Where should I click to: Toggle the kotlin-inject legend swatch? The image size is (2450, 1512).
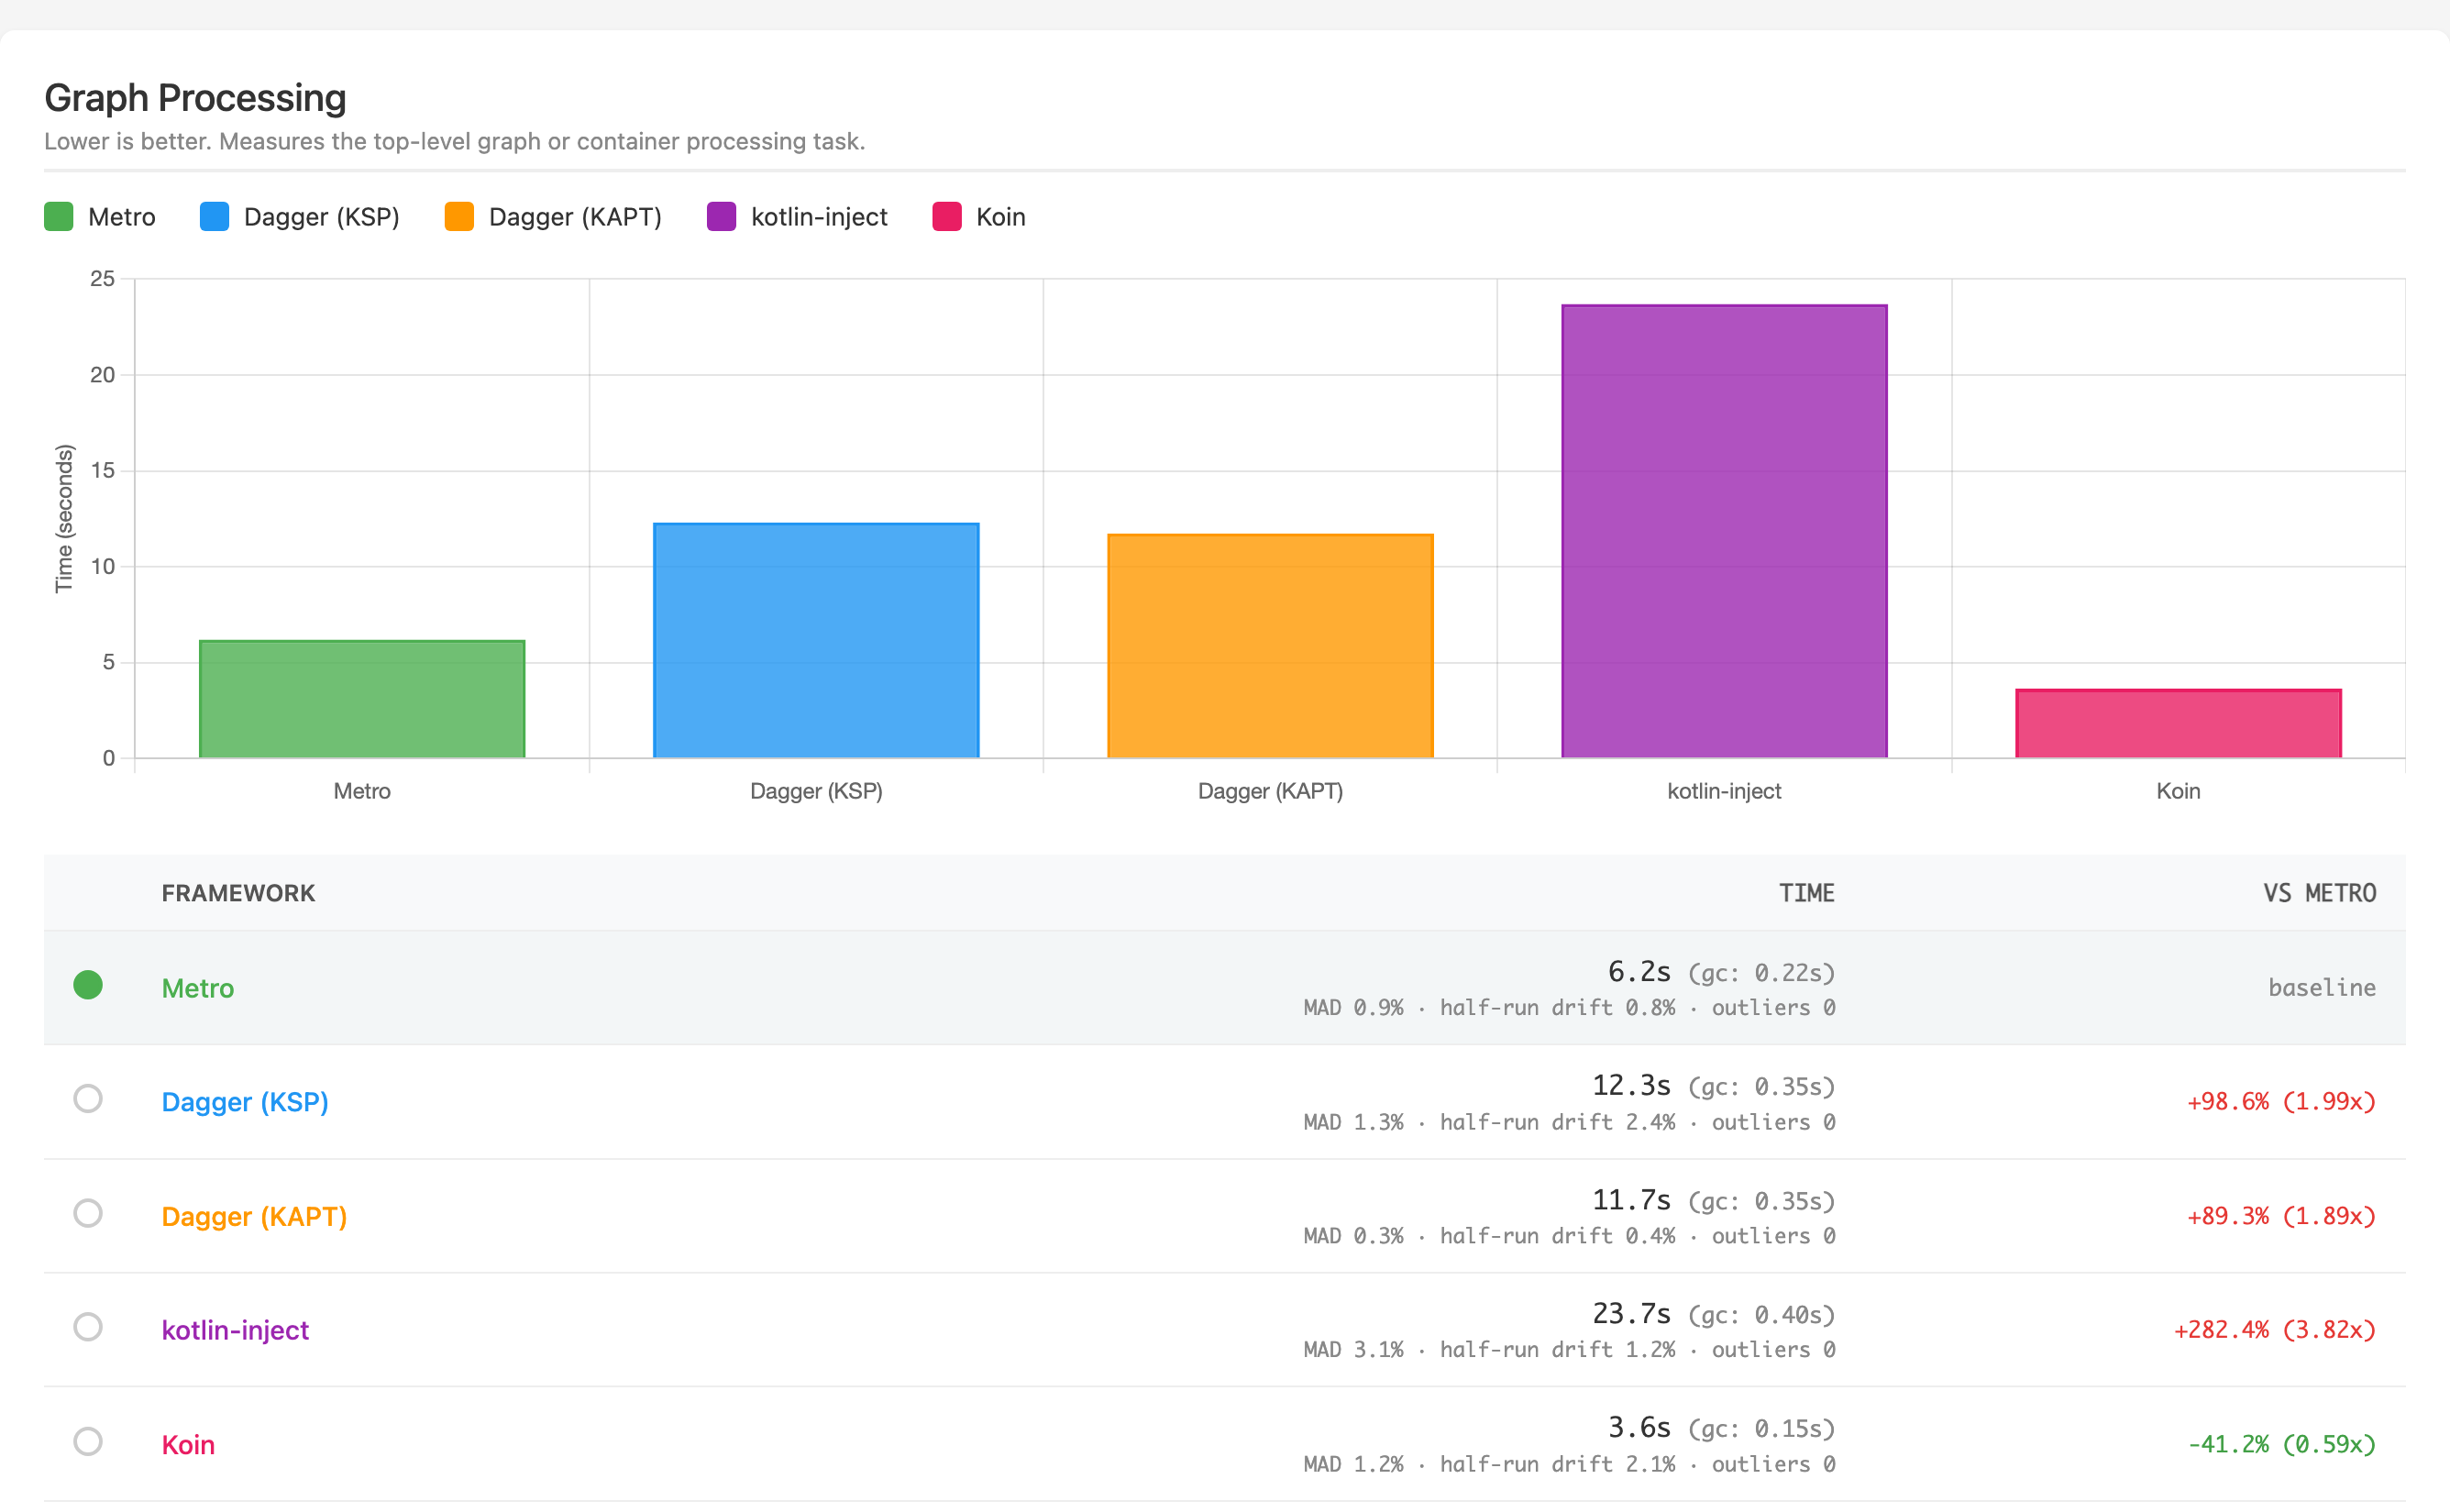721,217
